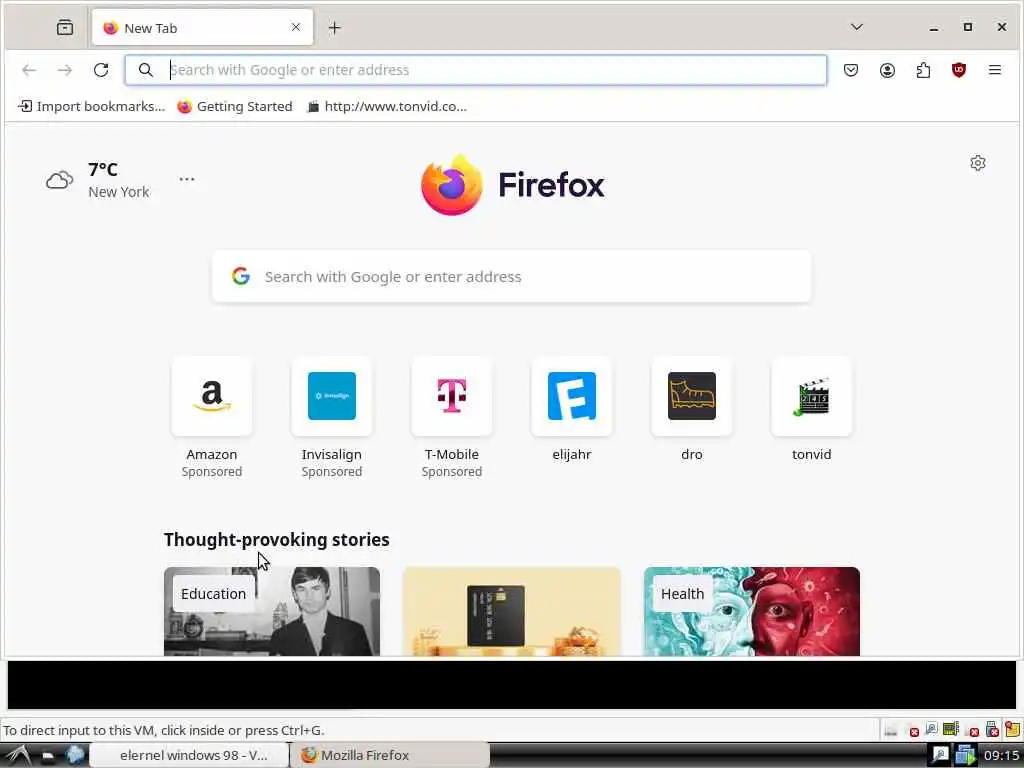Open the uBlock Origin shield icon
The image size is (1024, 768).
click(959, 70)
